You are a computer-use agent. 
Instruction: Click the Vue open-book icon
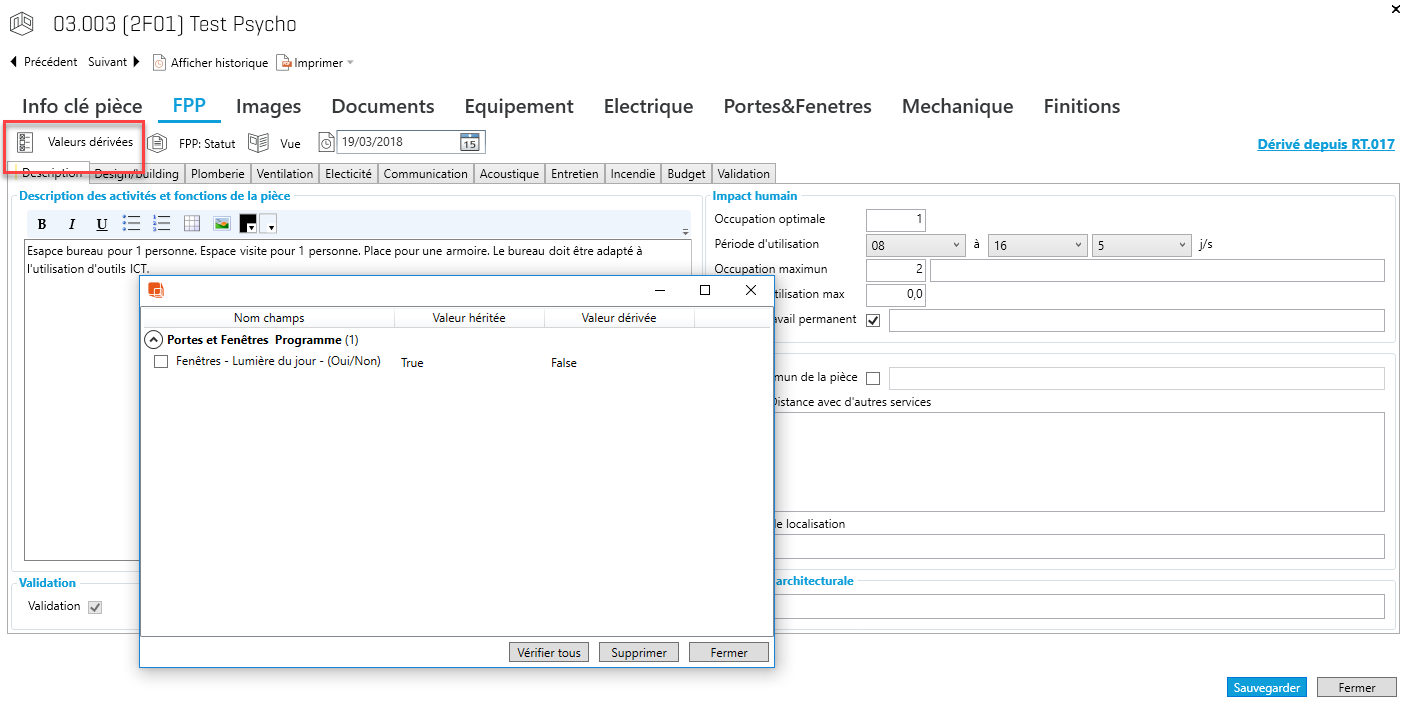(259, 143)
